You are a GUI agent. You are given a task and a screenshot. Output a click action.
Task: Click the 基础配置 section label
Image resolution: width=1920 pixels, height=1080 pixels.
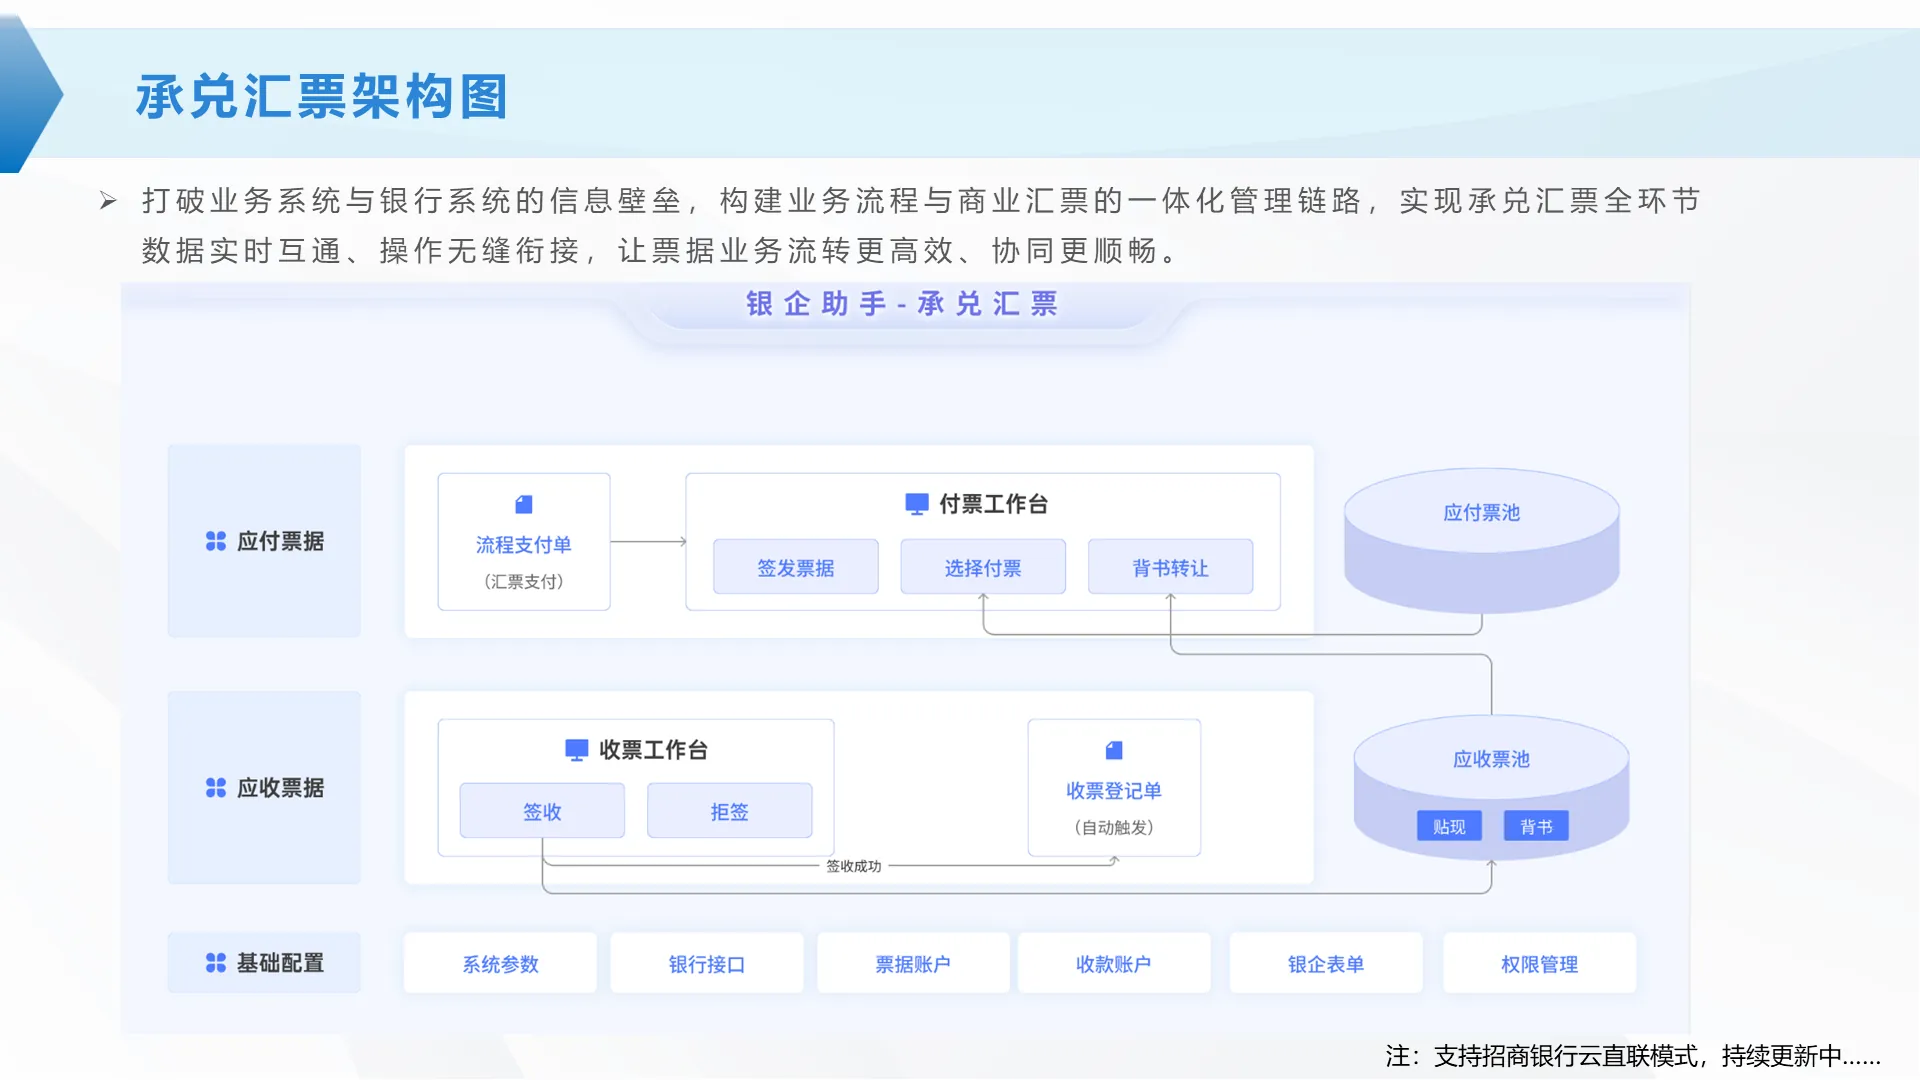coord(280,963)
